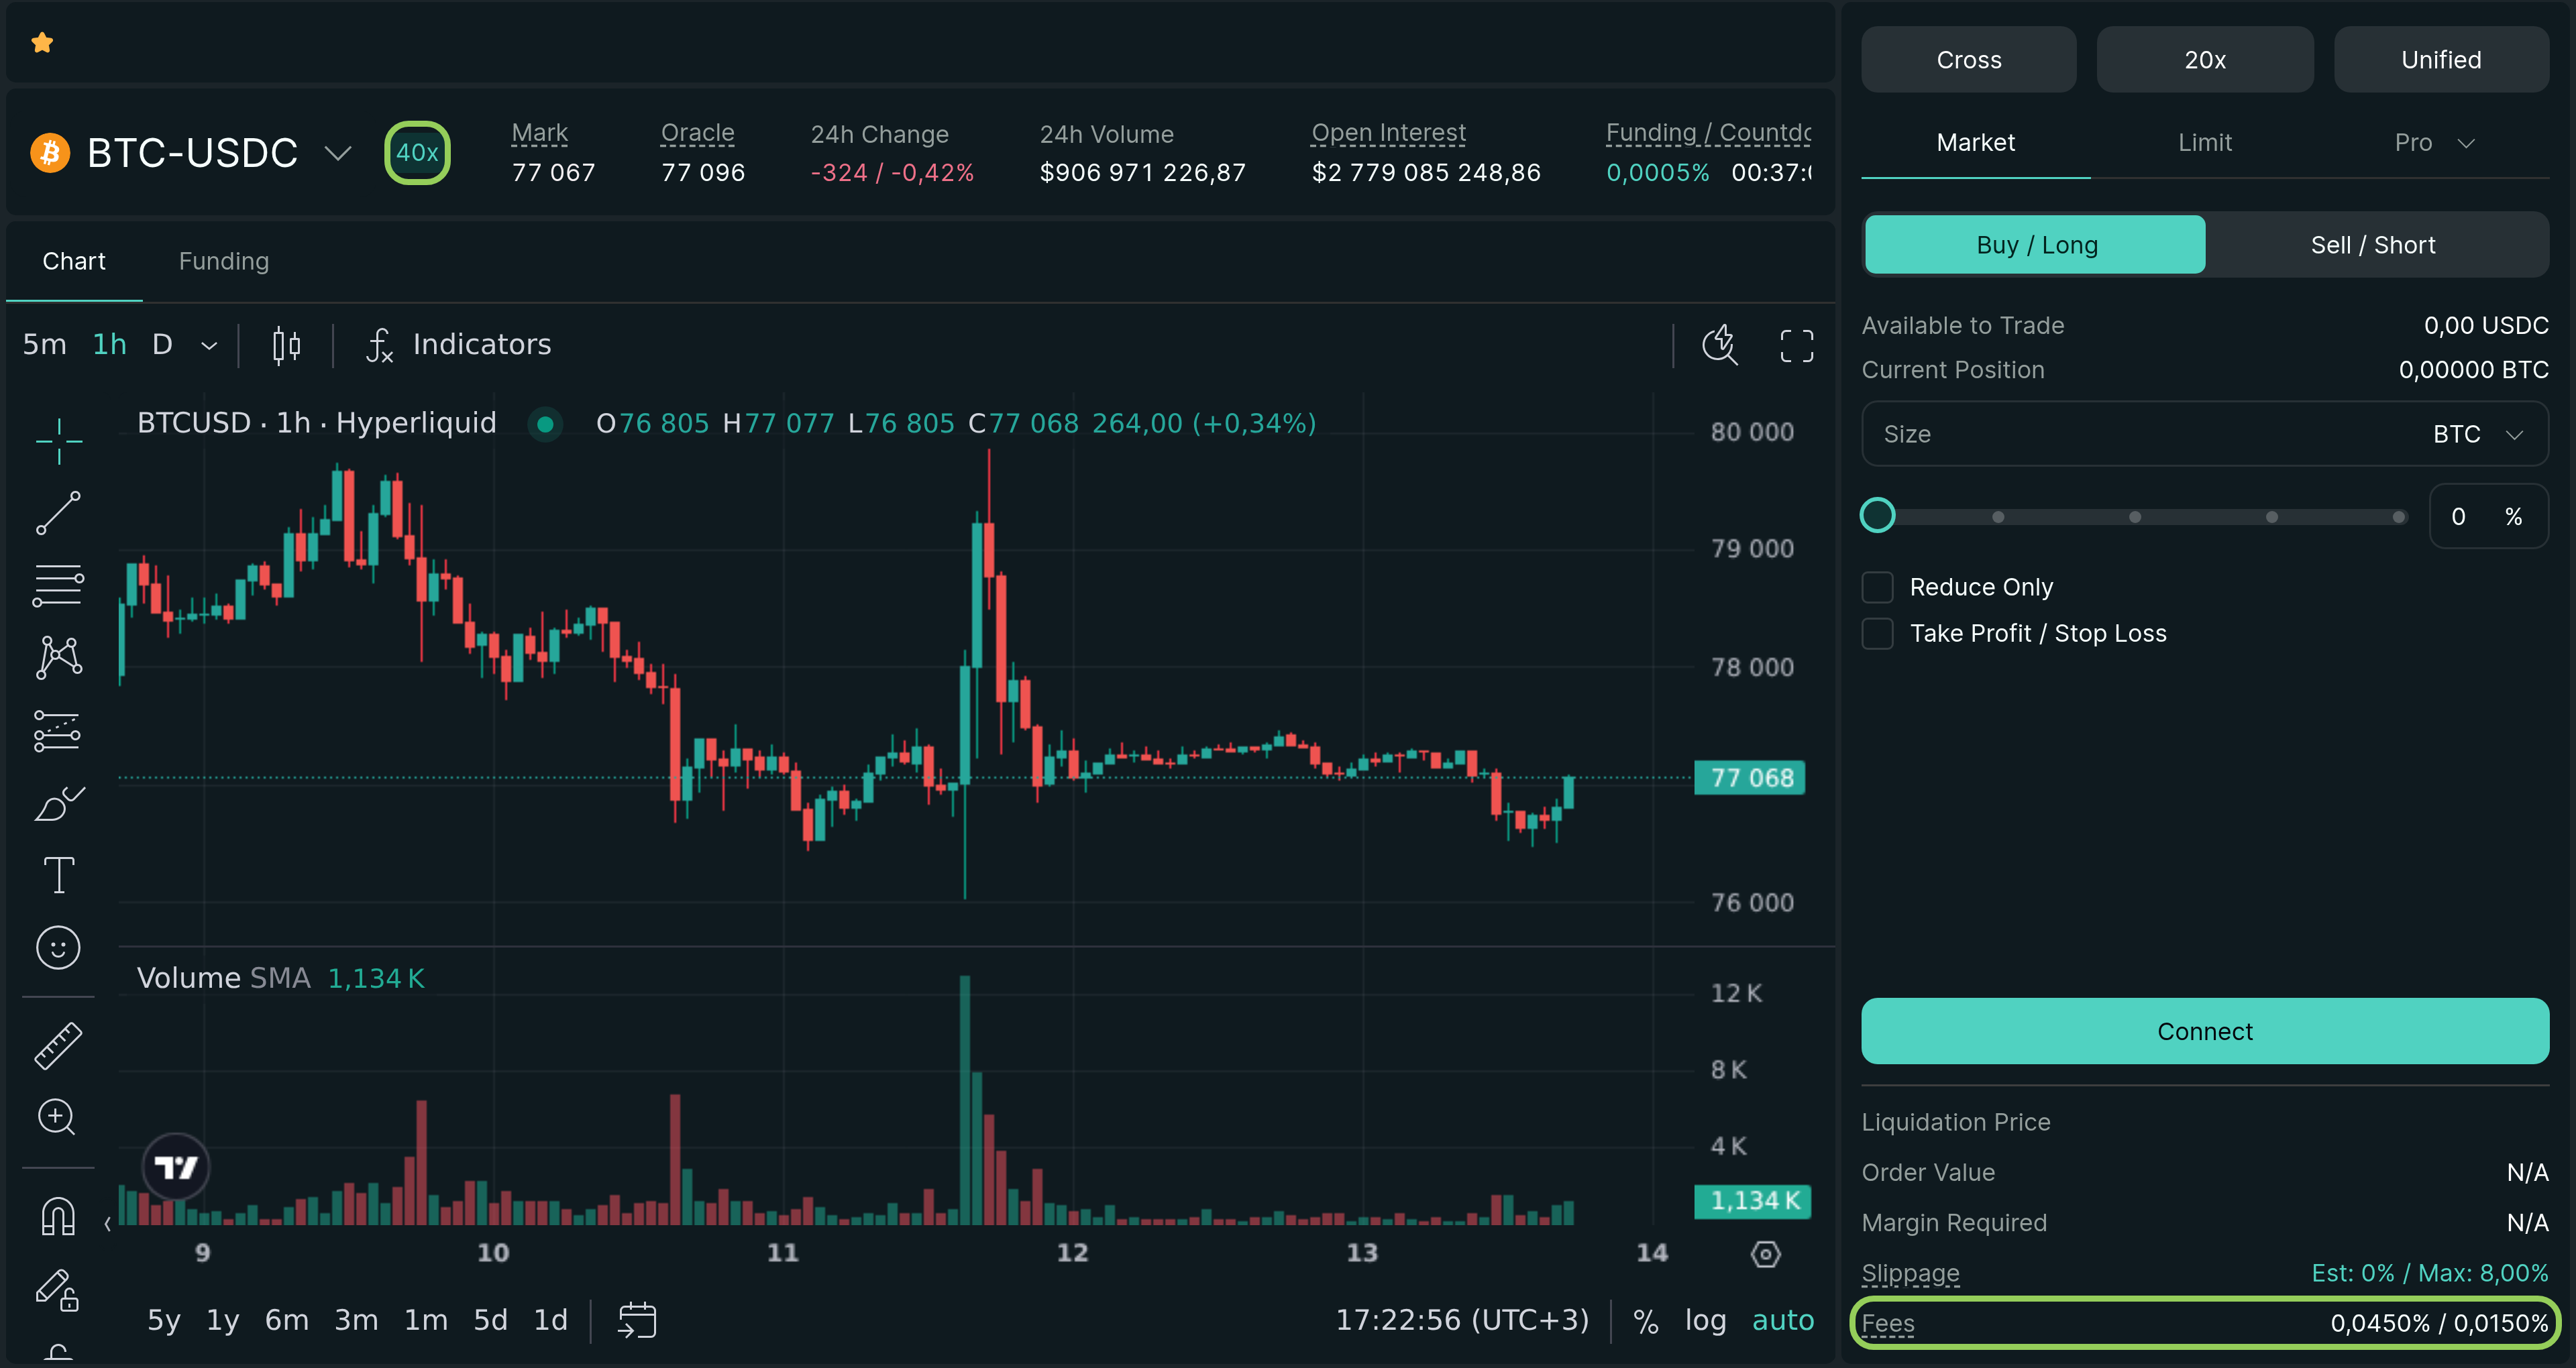The image size is (2576, 1368).
Task: Click the Bitcoin coin logo
Action: (x=50, y=153)
